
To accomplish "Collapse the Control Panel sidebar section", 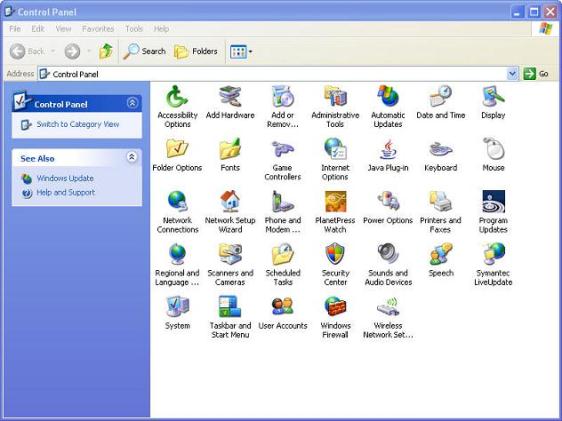I will (x=132, y=103).
